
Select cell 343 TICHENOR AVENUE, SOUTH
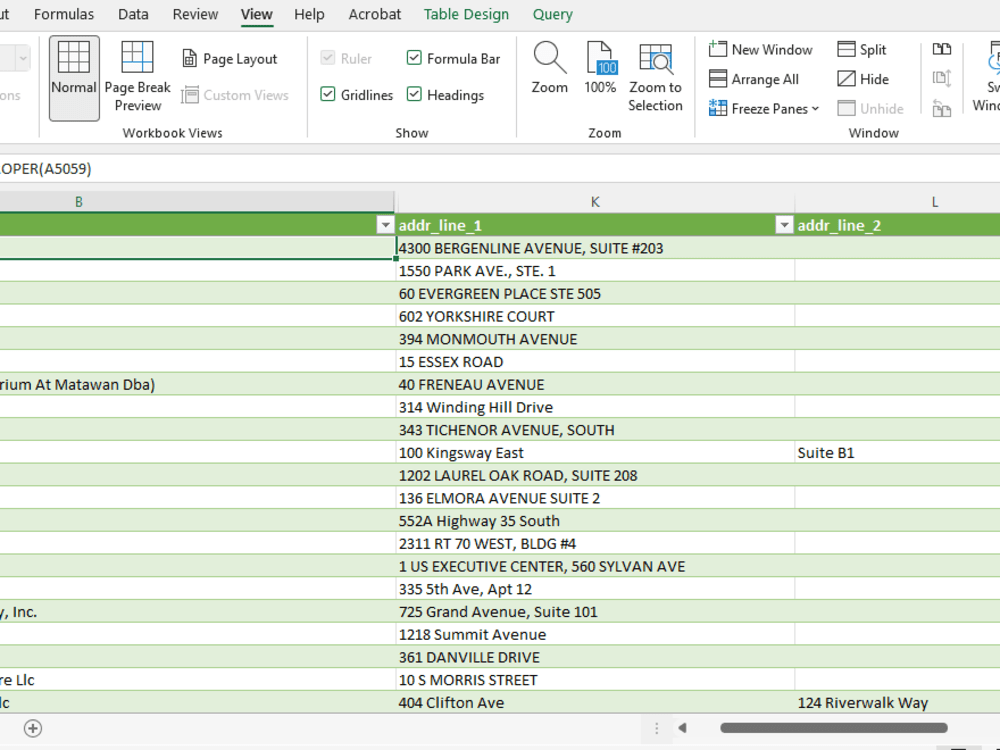(595, 430)
